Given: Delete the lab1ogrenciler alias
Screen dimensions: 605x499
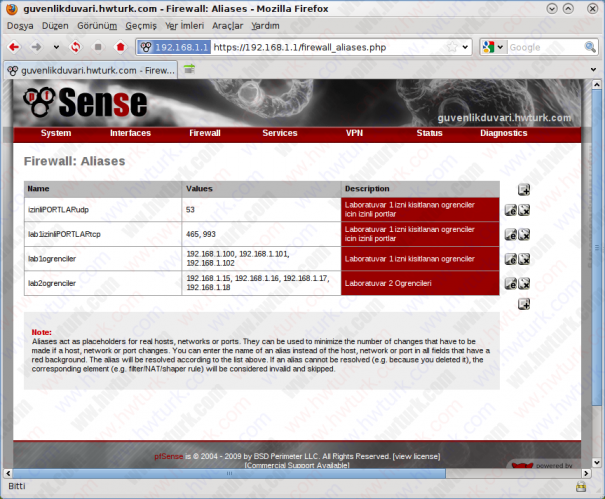Looking at the screenshot, I should pos(524,259).
